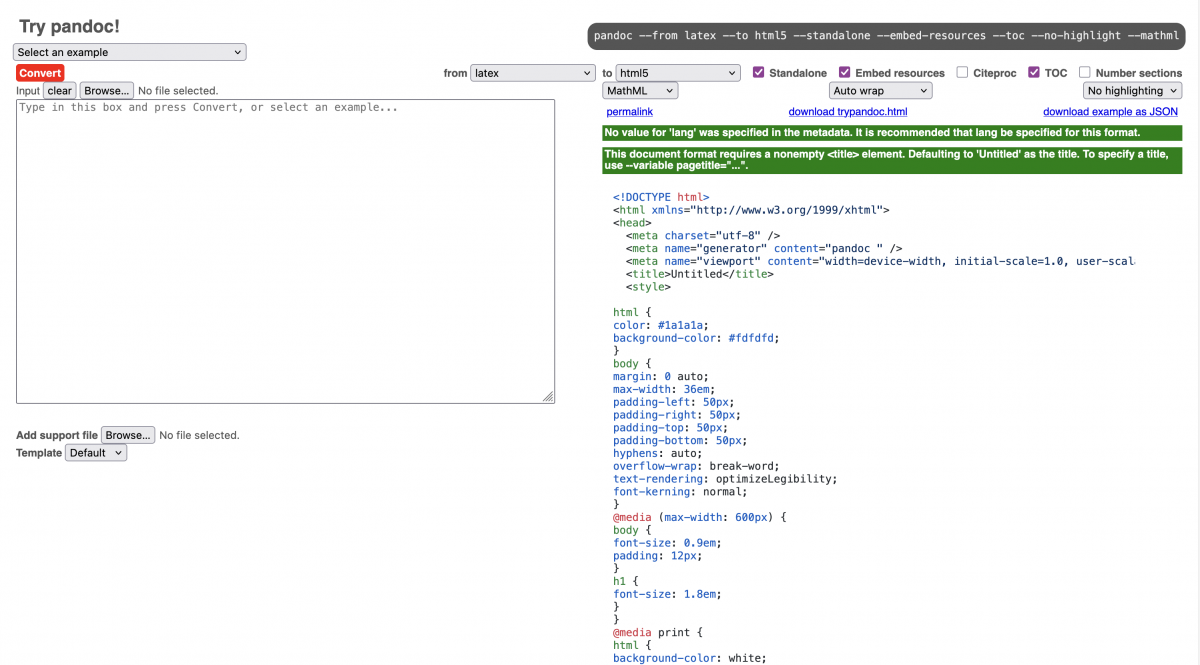Click the meta generator pandoc line
This screenshot has height=665, width=1200.
pos(764,249)
